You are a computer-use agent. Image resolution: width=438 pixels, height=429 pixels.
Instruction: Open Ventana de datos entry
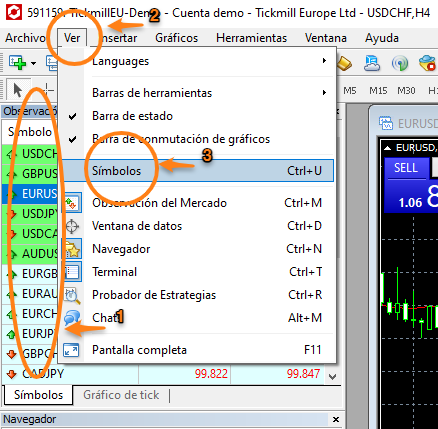[x=197, y=226]
